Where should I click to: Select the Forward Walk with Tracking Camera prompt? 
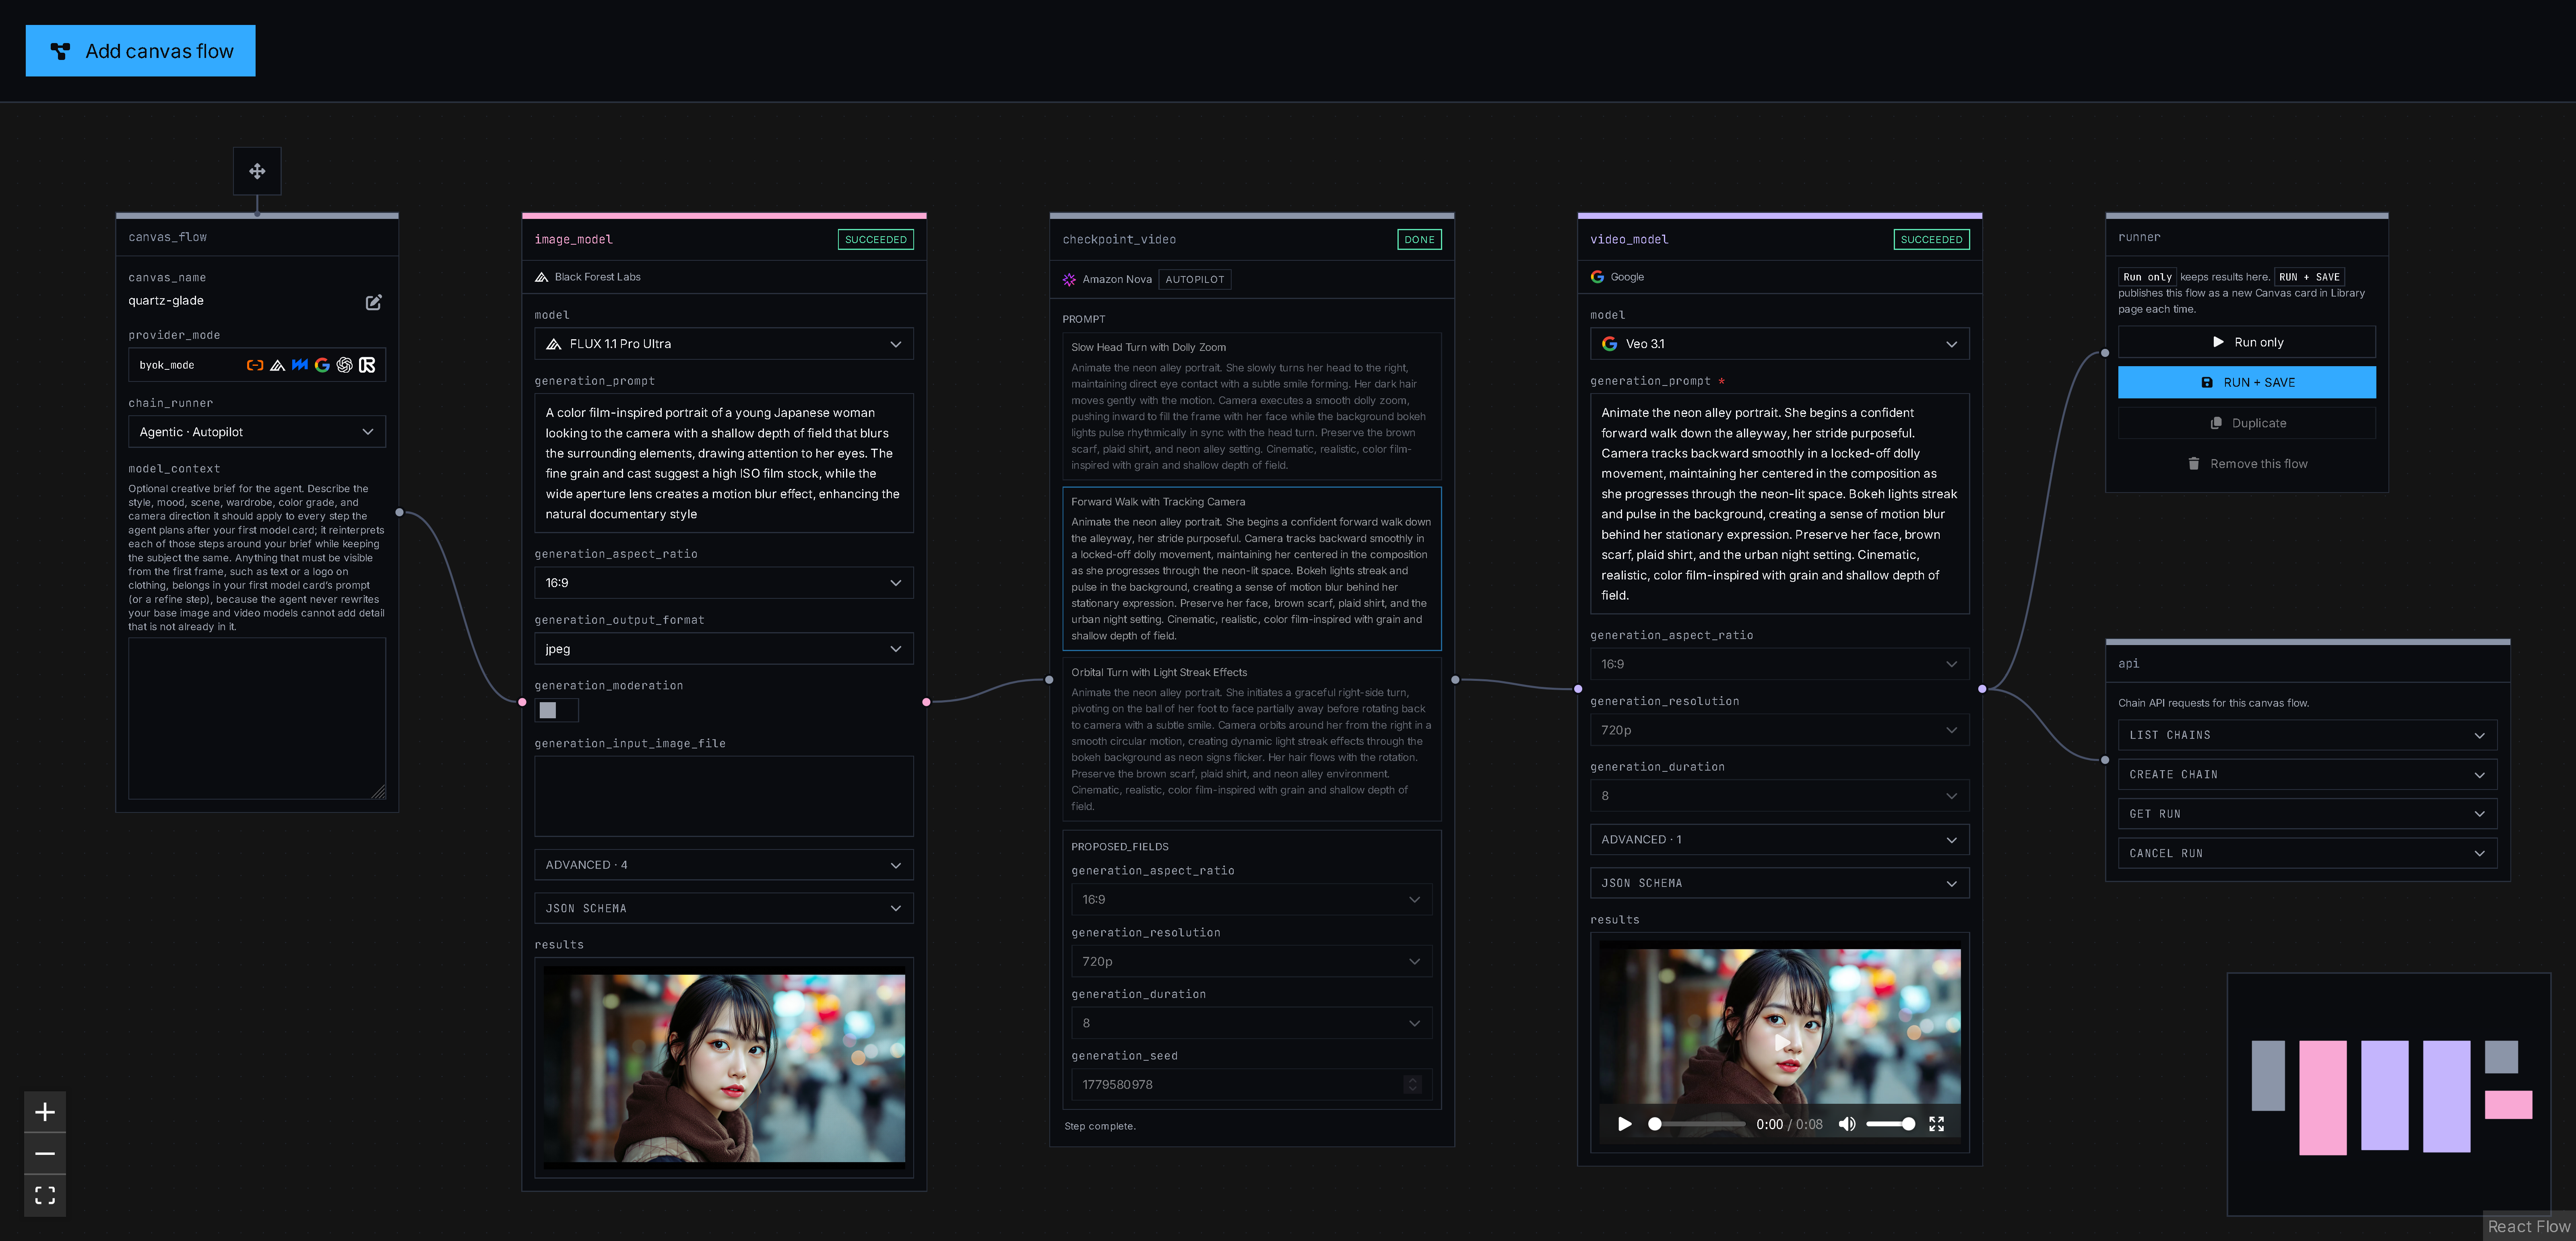[1252, 569]
